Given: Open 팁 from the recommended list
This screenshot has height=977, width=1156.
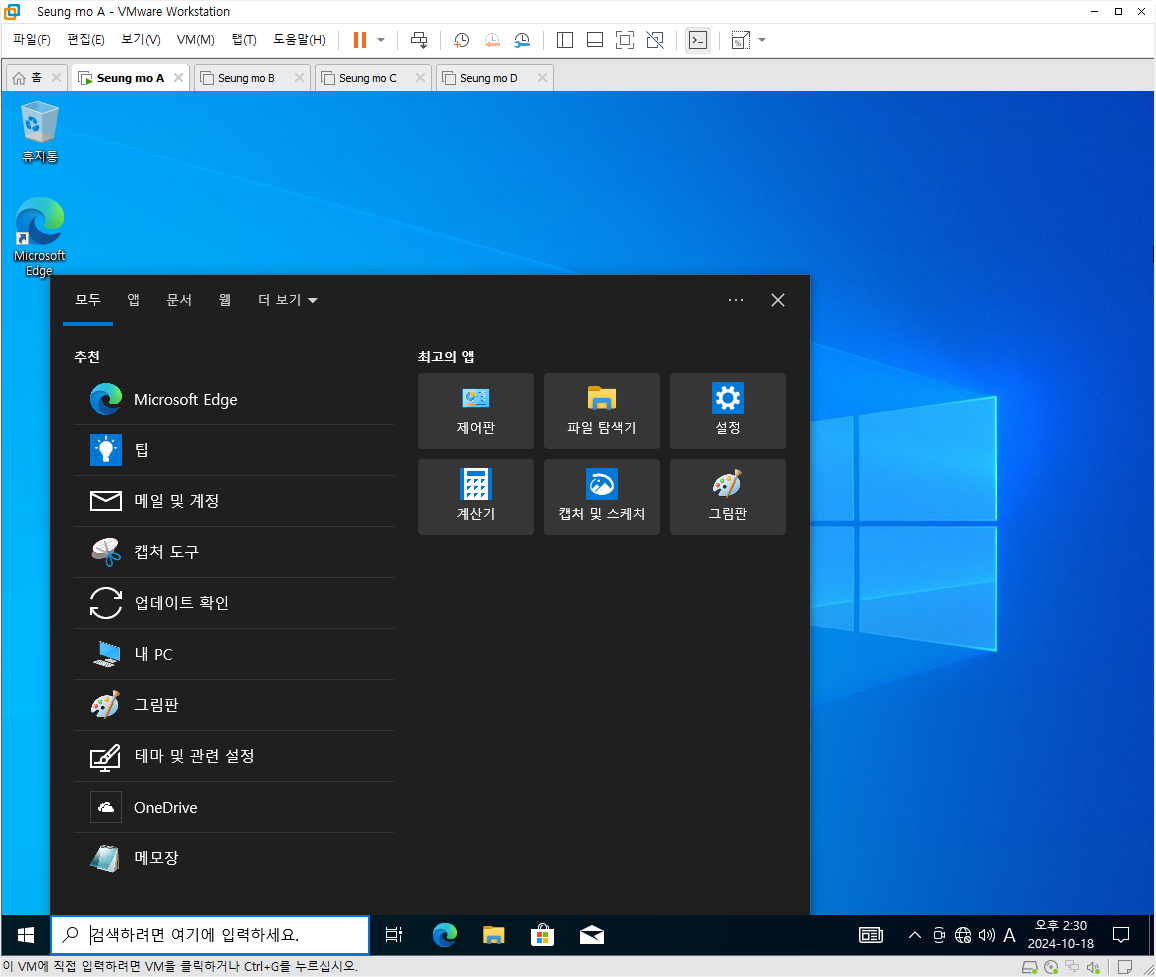Looking at the screenshot, I should 234,451.
